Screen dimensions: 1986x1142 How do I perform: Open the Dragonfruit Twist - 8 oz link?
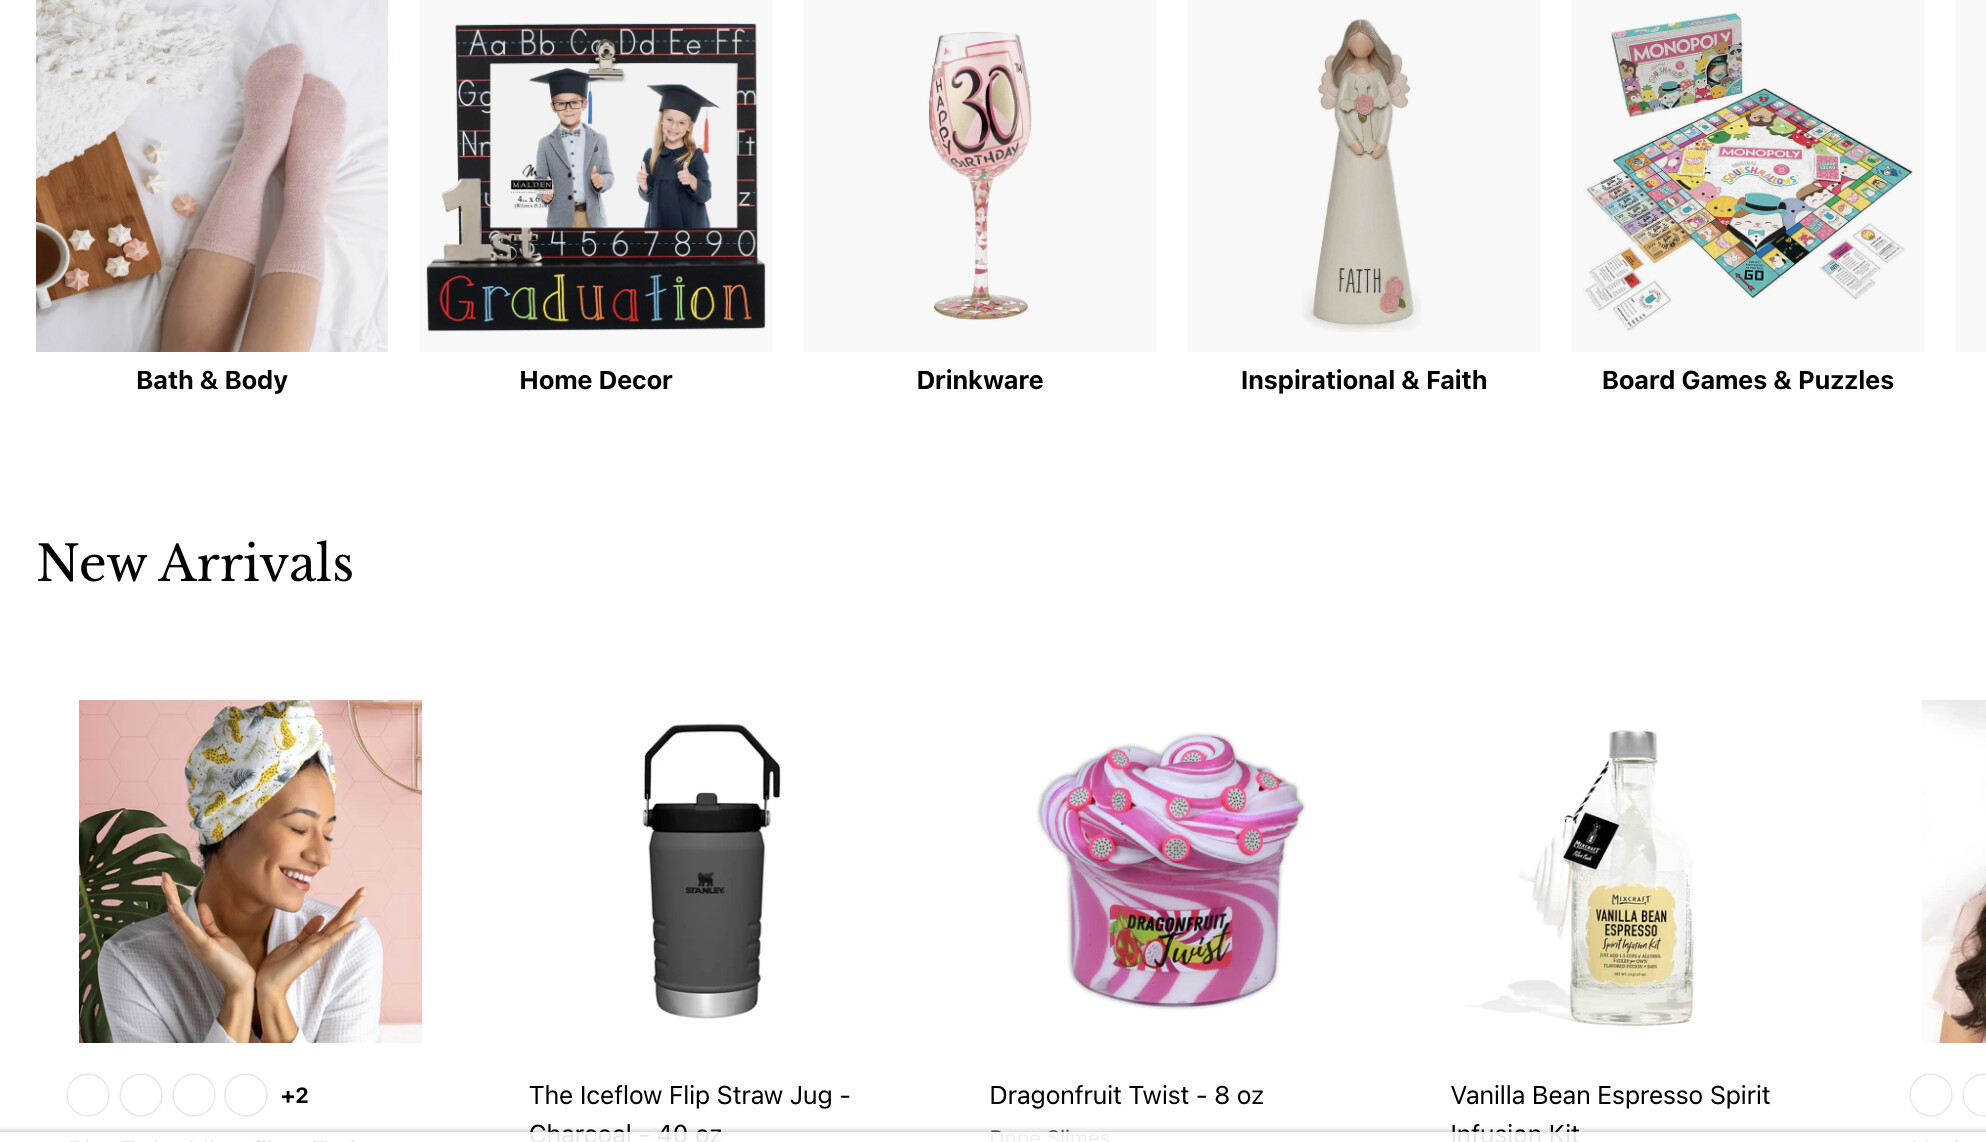point(1126,1095)
